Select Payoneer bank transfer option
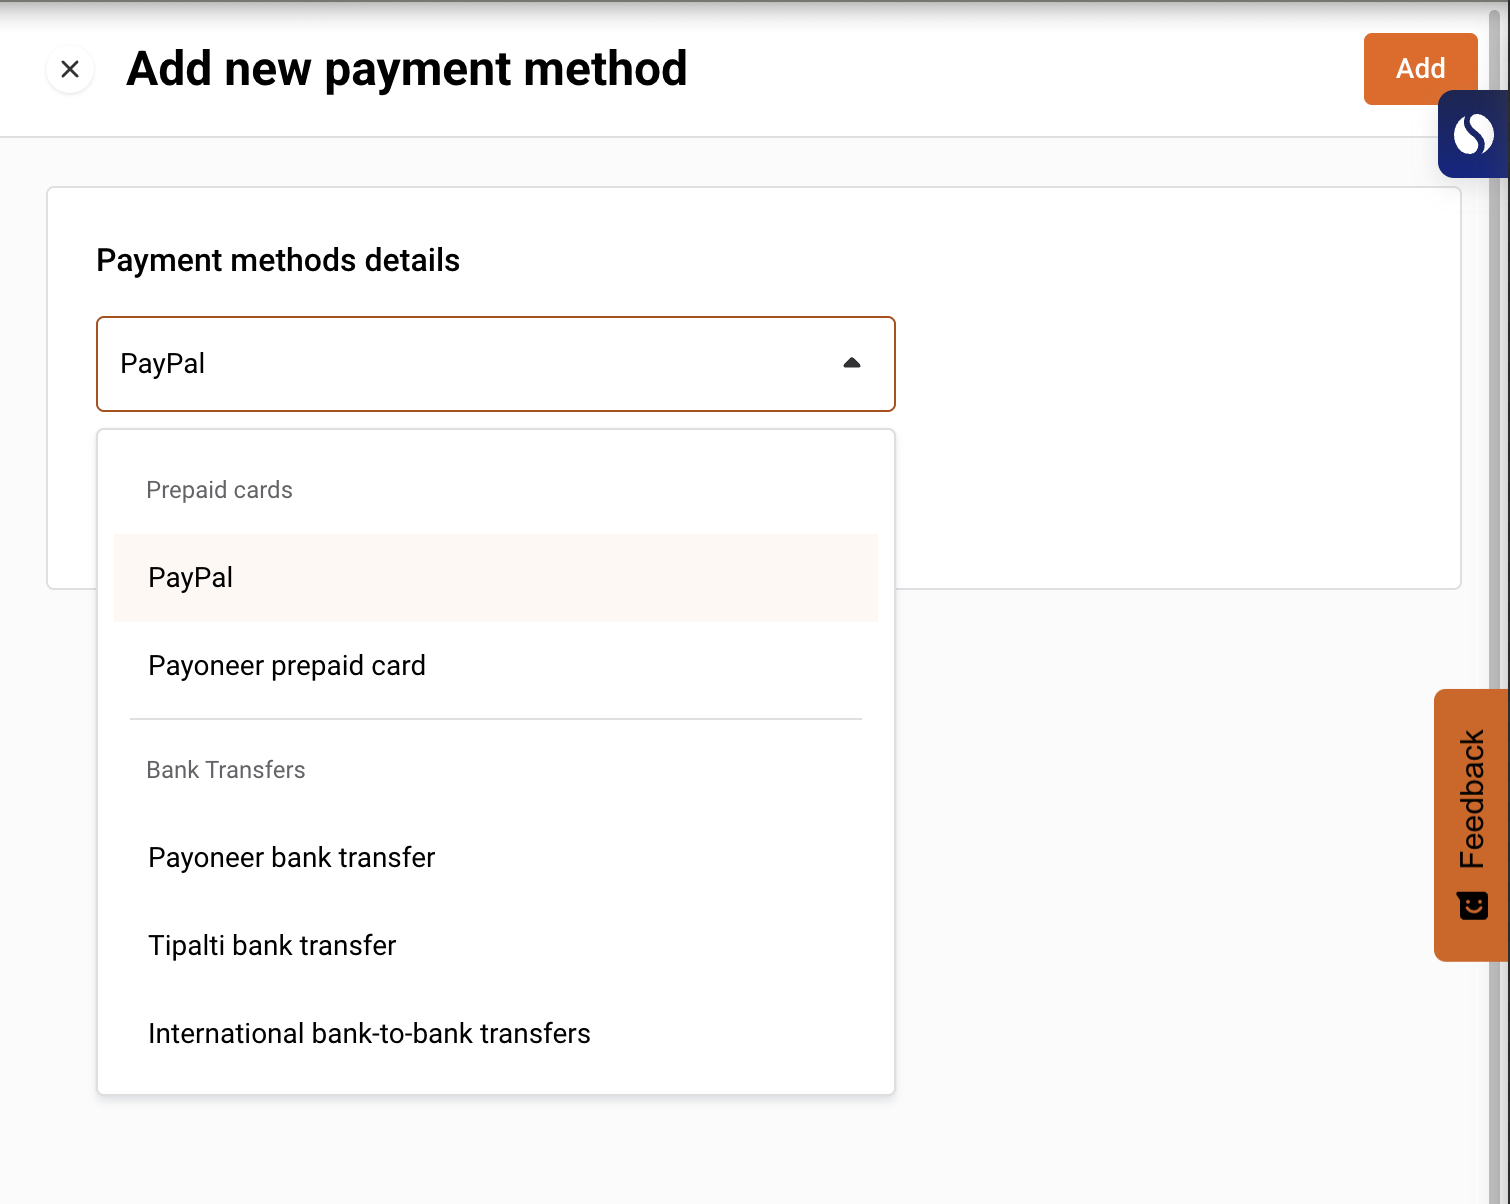This screenshot has height=1204, width=1510. pos(292,858)
